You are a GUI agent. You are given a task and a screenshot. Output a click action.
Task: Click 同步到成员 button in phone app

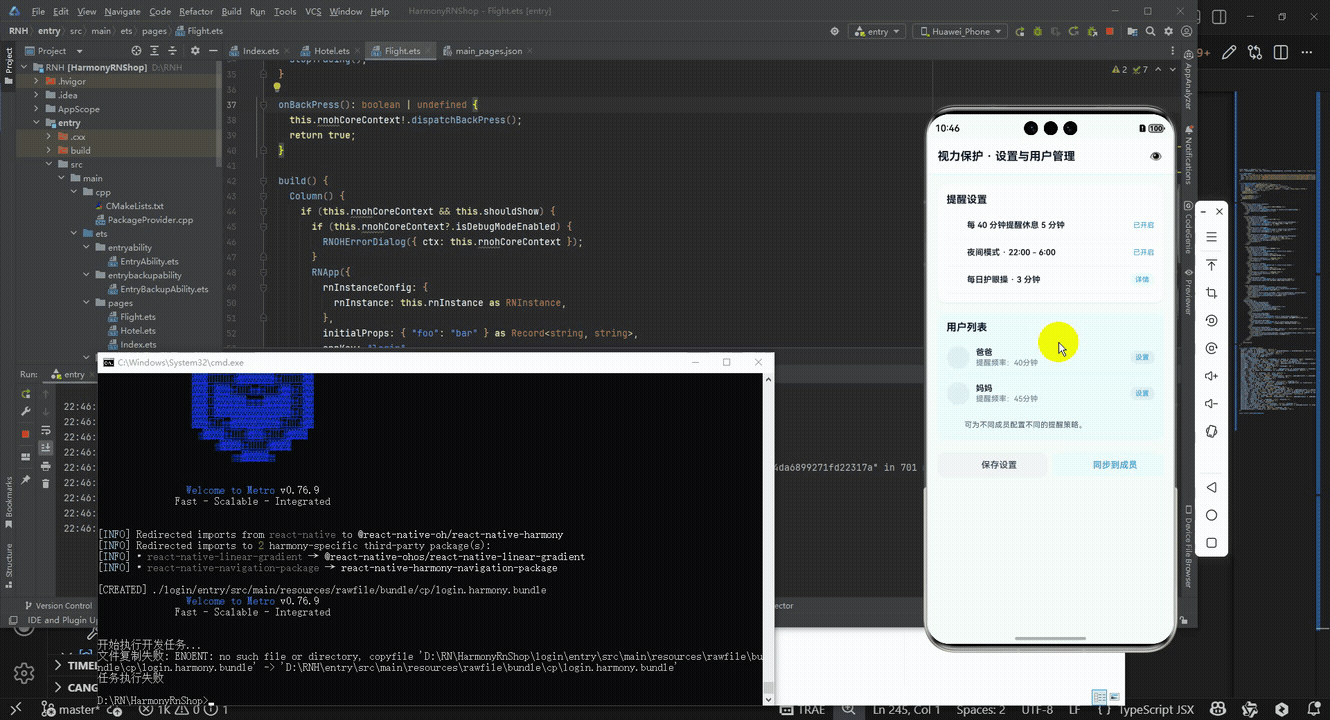(x=1114, y=465)
